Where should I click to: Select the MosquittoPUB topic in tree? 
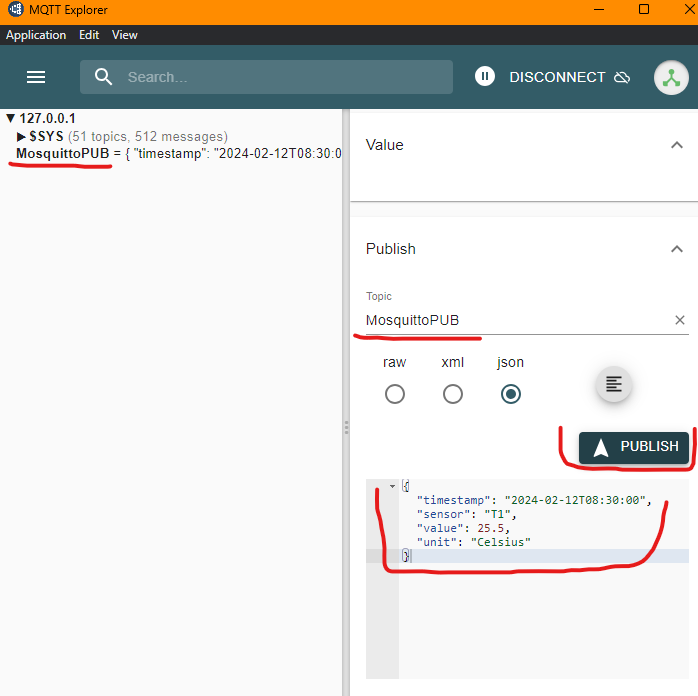click(62, 154)
